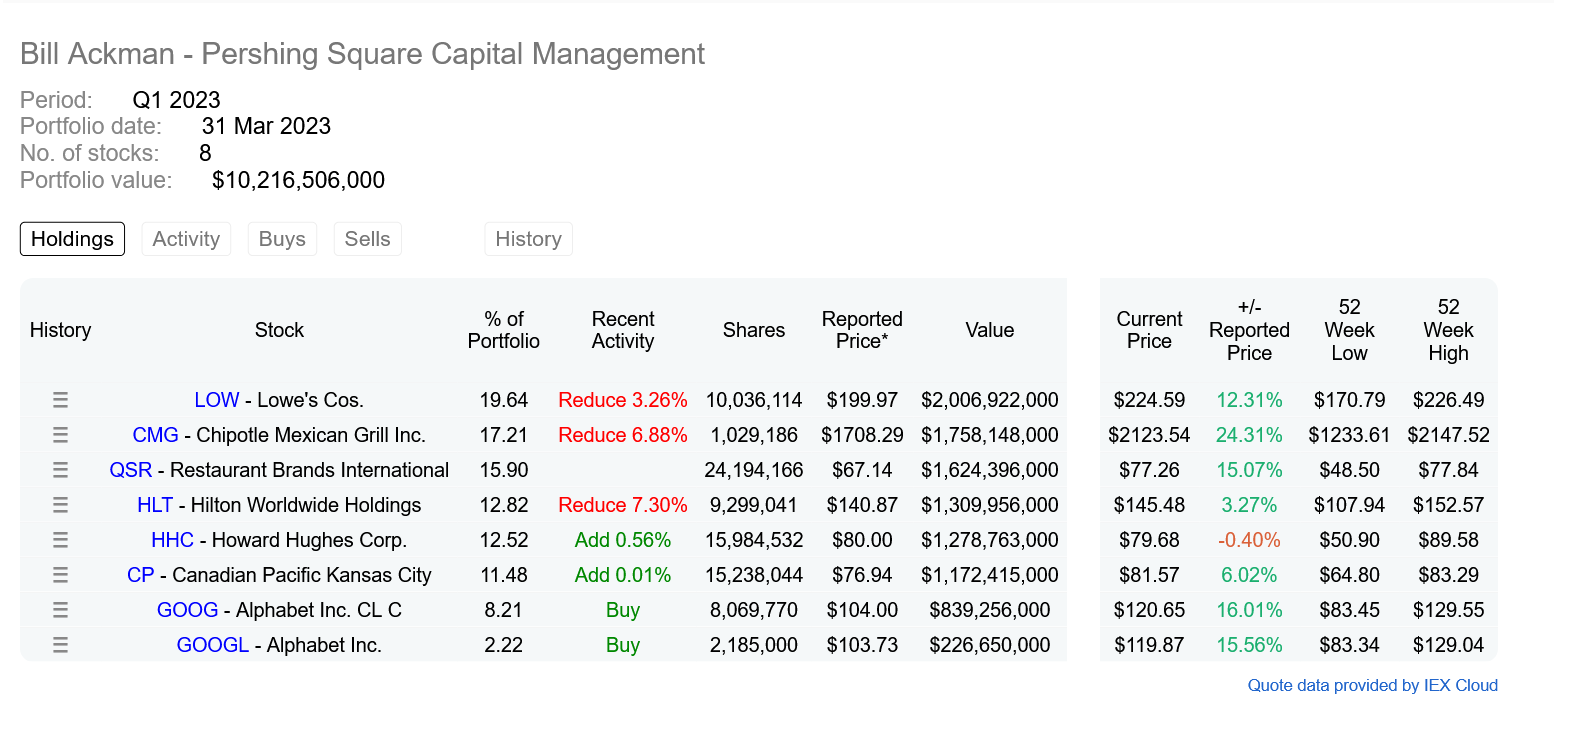Click the Shares column header
The height and width of the screenshot is (730, 1570).
[754, 330]
